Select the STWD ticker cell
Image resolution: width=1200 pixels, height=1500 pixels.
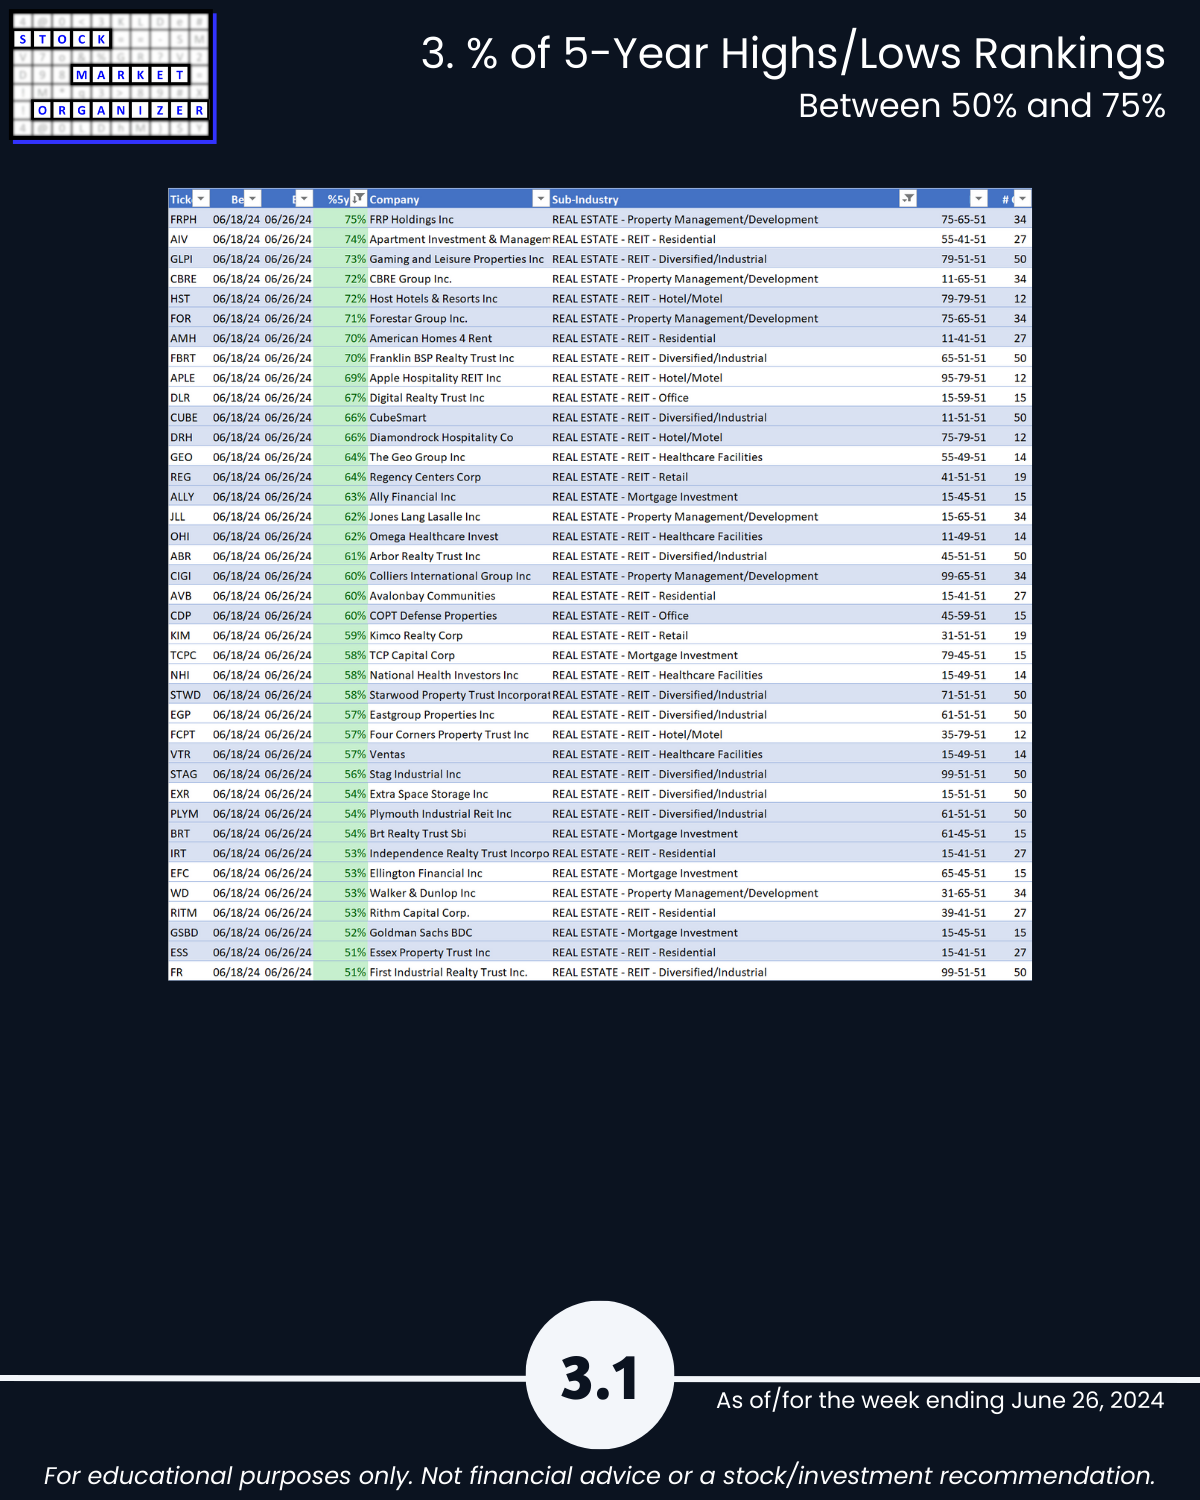tap(189, 694)
